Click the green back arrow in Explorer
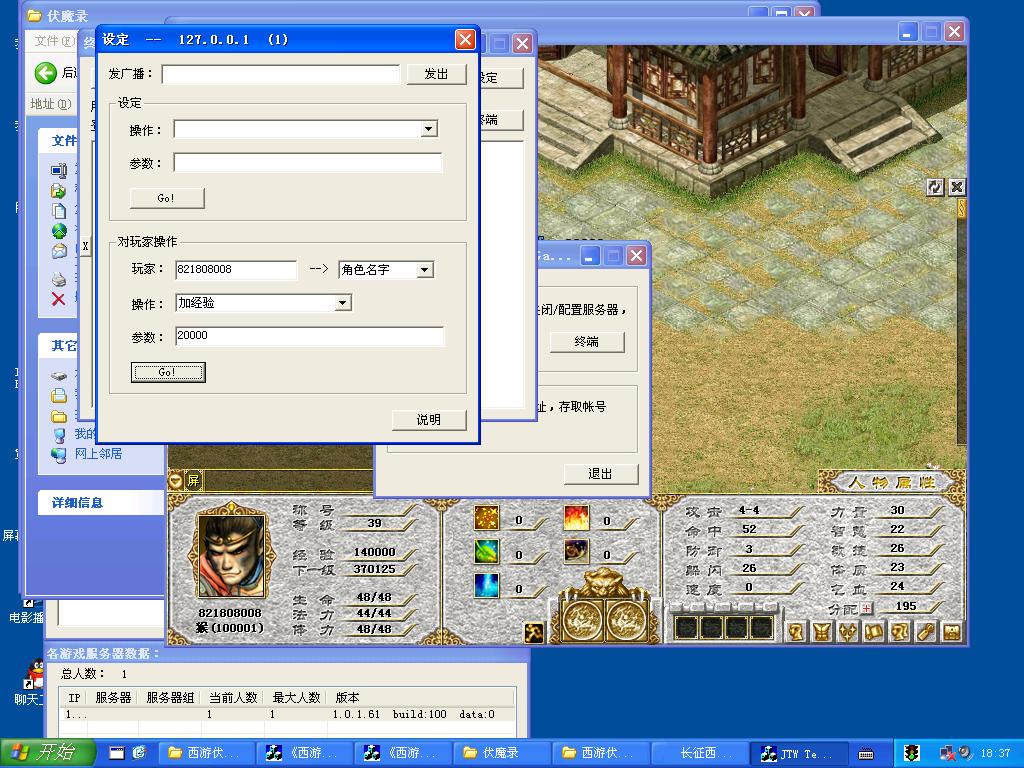Screen dimensions: 1024x768 [45, 73]
